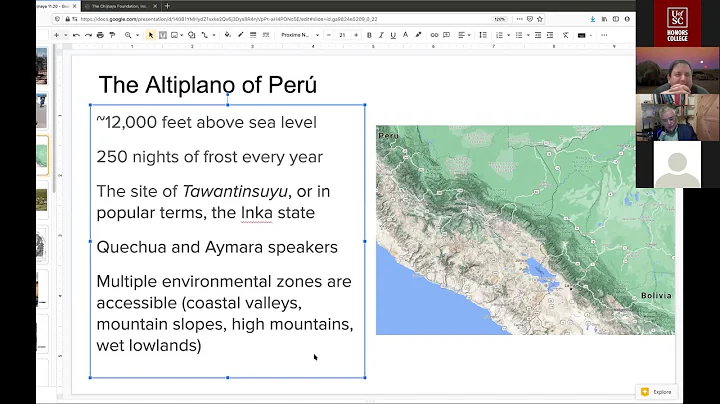This screenshot has width=720, height=404.
Task: Open the text color picker
Action: 405,35
